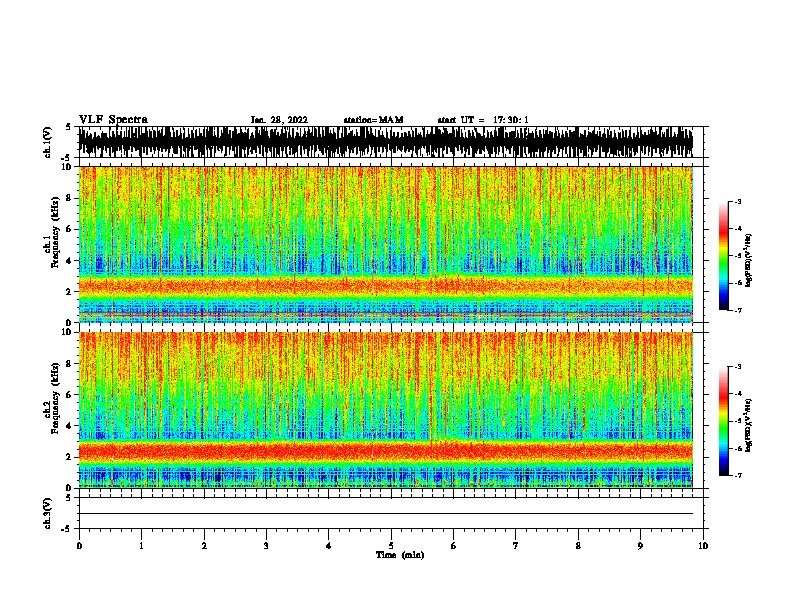
Task: Click the ch.2 "Frequency (kHz)" axis label
Action: pyautogui.click(x=55, y=398)
